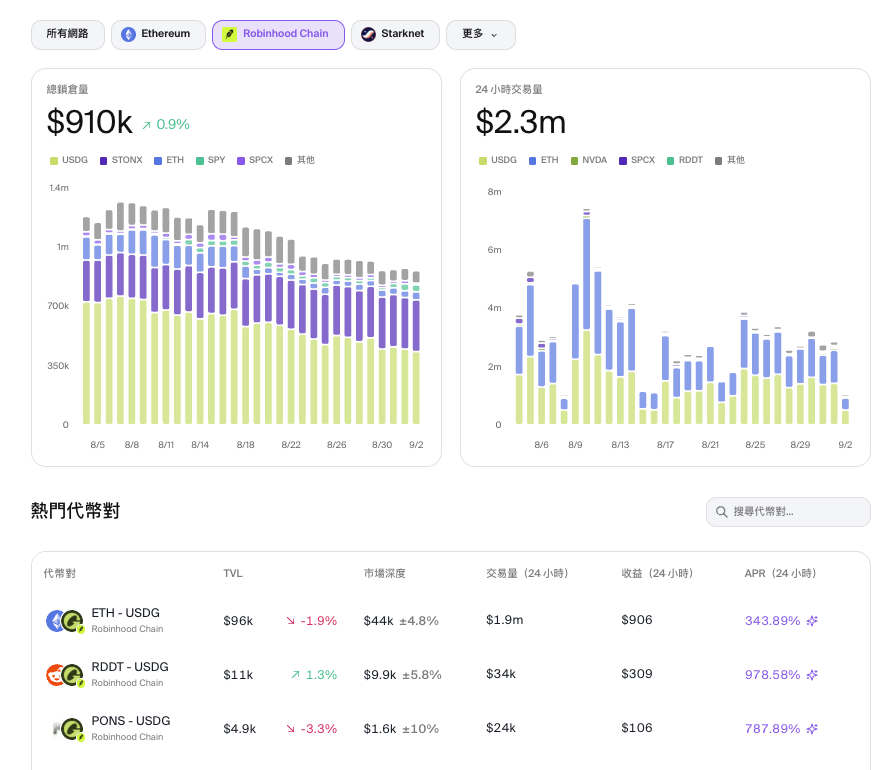Click the $910k total value locked figure
This screenshot has height=770, width=888.
click(x=89, y=122)
